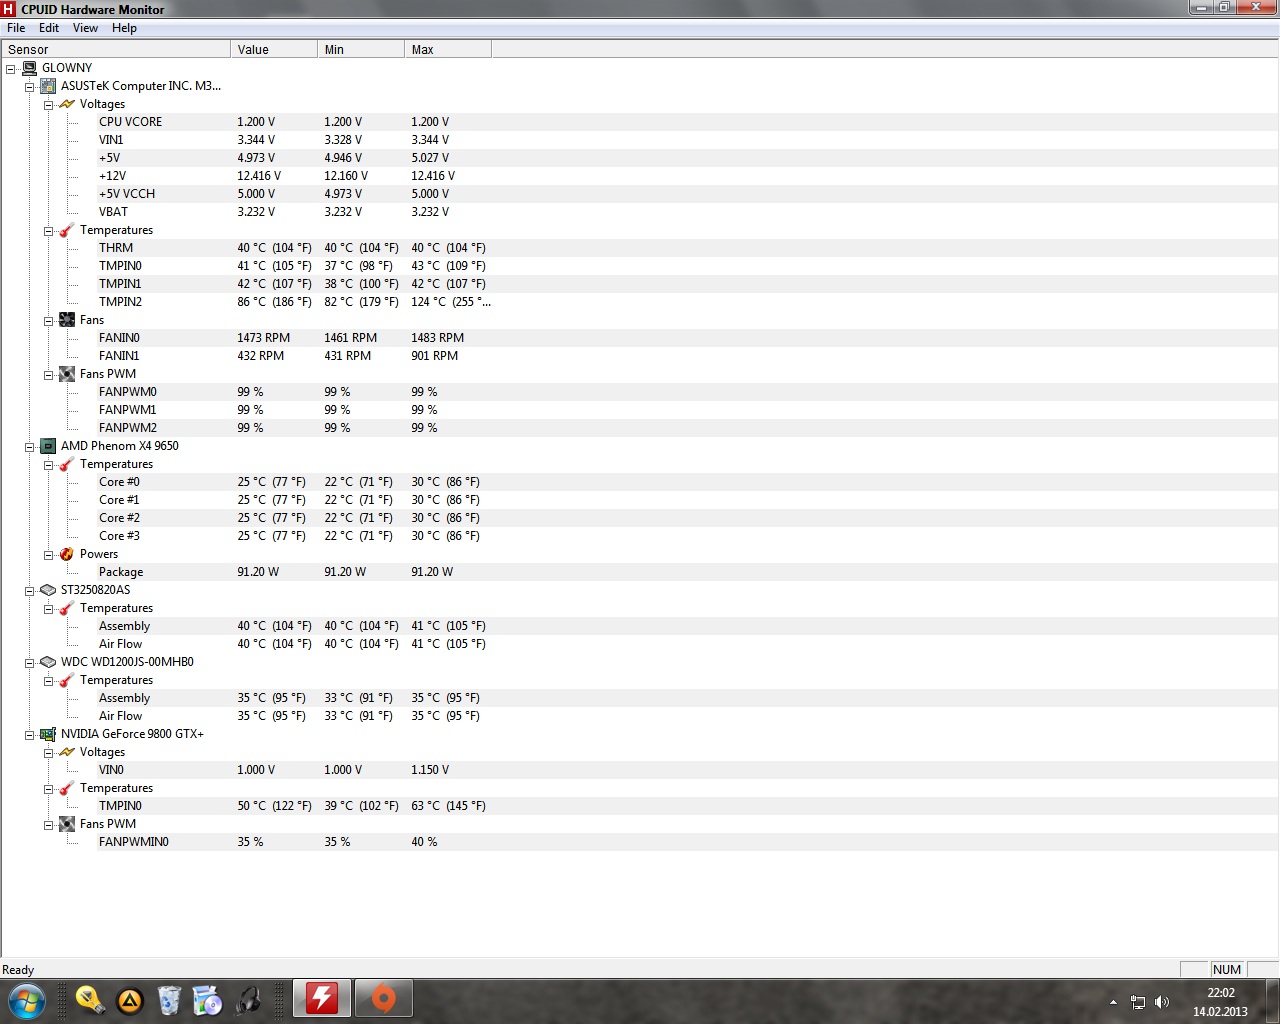The image size is (1280, 1024).
Task: Collapse the ASUSTeK Computer INC. node
Action: coord(30,87)
